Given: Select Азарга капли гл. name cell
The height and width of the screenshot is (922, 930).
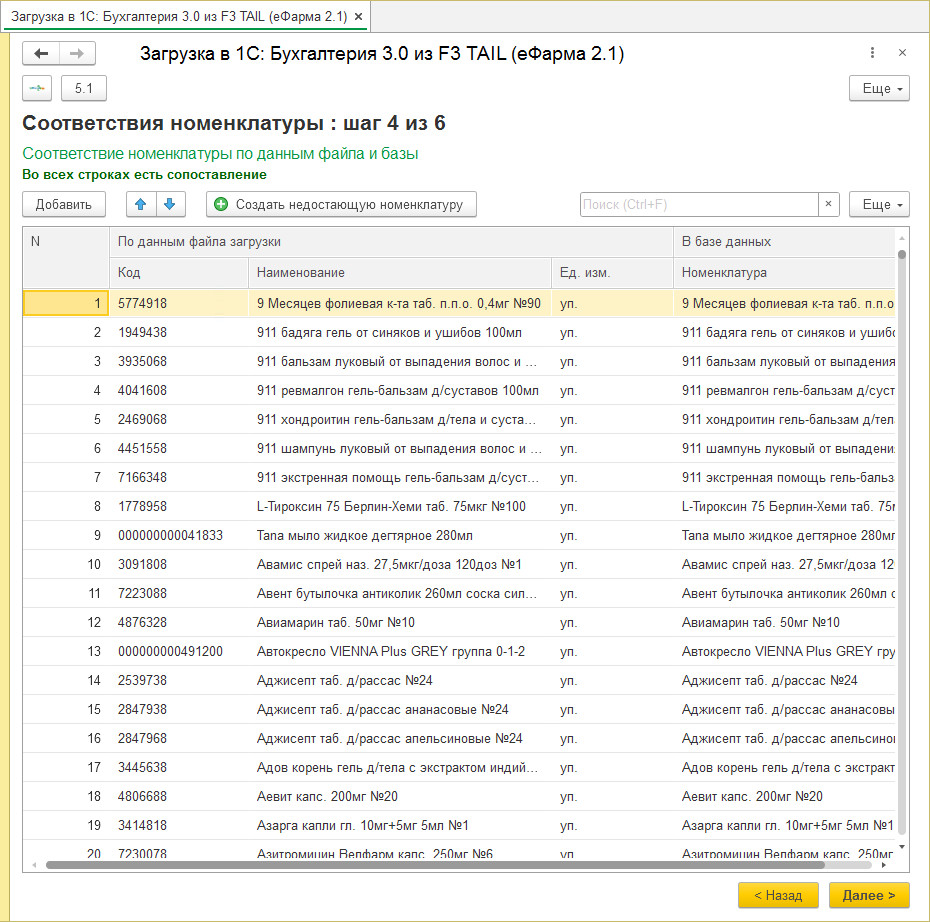Looking at the screenshot, I should coord(400,827).
